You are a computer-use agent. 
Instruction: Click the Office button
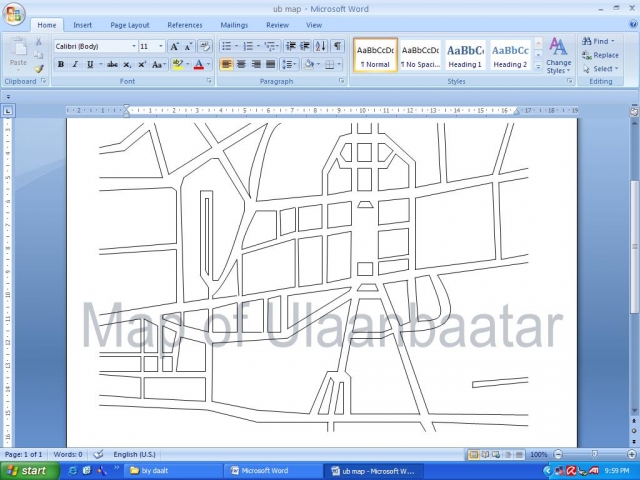[14, 14]
